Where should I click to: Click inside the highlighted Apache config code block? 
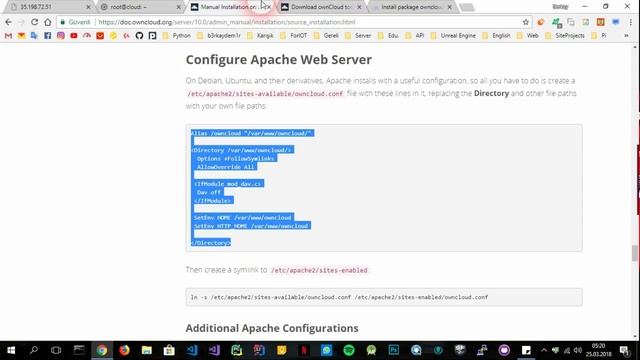pos(384,188)
